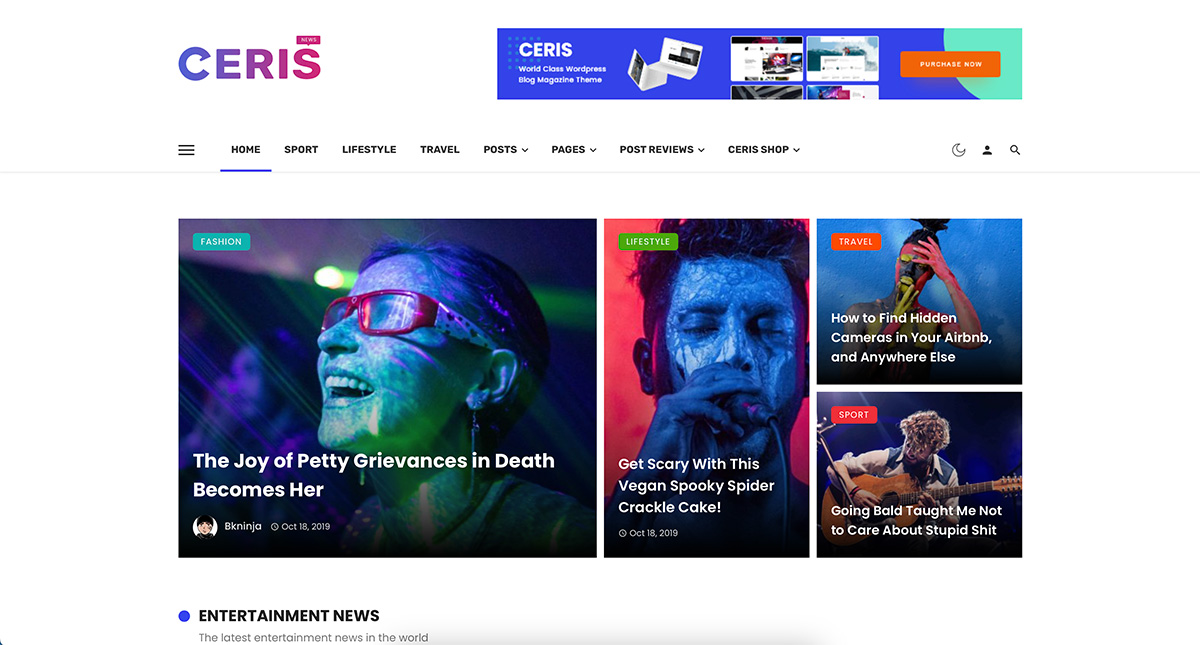
Task: Expand the Posts dropdown menu
Action: click(x=506, y=150)
